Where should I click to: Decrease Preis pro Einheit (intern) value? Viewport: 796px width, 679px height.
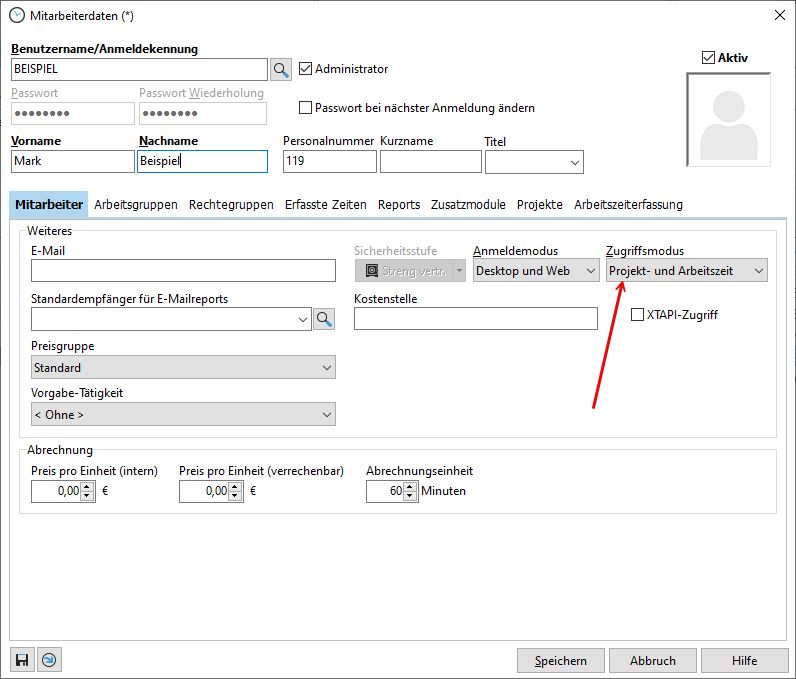[87, 496]
